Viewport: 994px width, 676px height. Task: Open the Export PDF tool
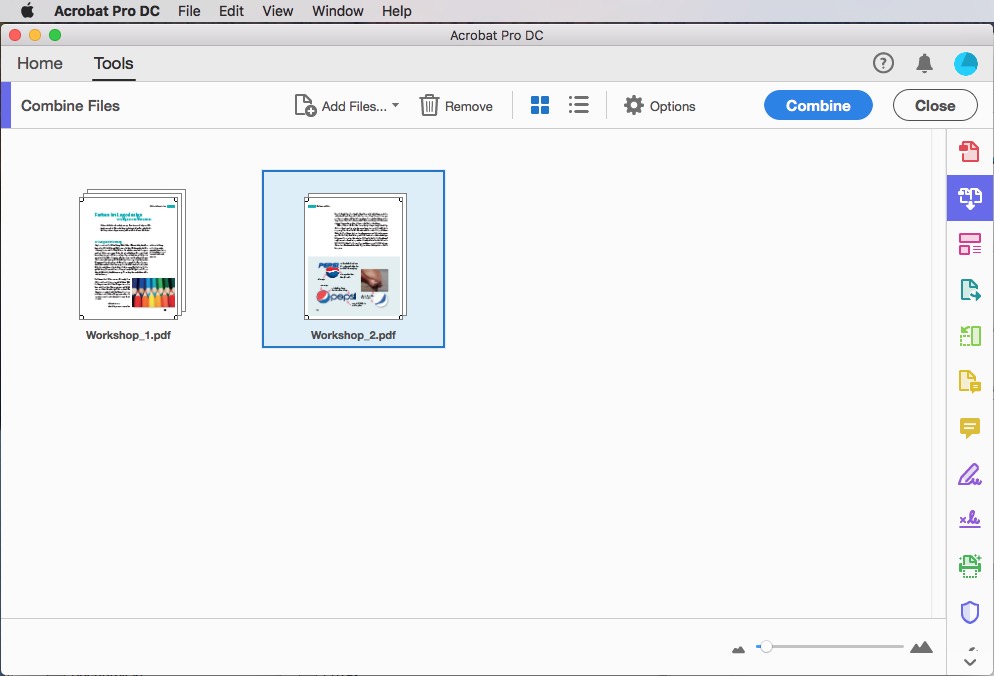pos(968,289)
